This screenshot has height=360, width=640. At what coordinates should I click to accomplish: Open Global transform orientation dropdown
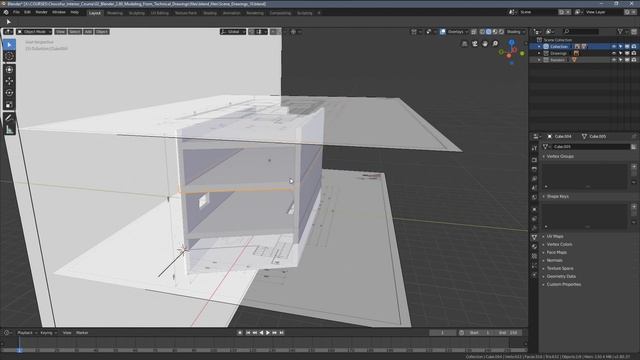[x=233, y=32]
